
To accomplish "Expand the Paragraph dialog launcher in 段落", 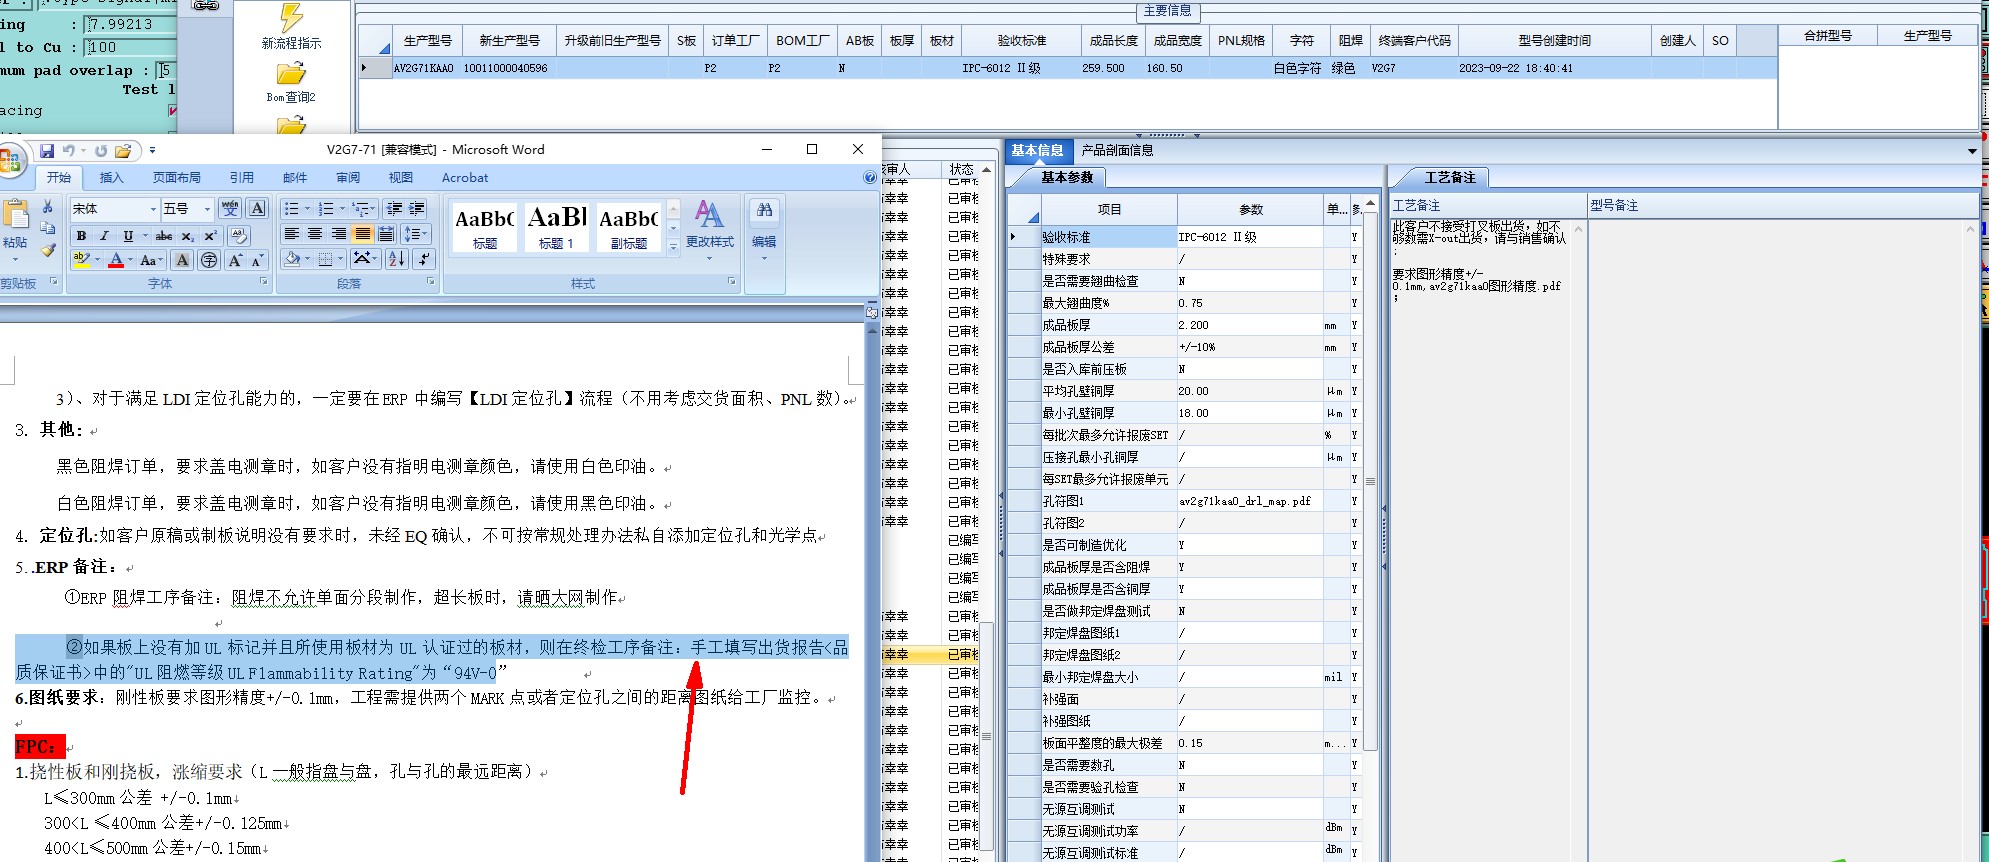I will (x=431, y=282).
